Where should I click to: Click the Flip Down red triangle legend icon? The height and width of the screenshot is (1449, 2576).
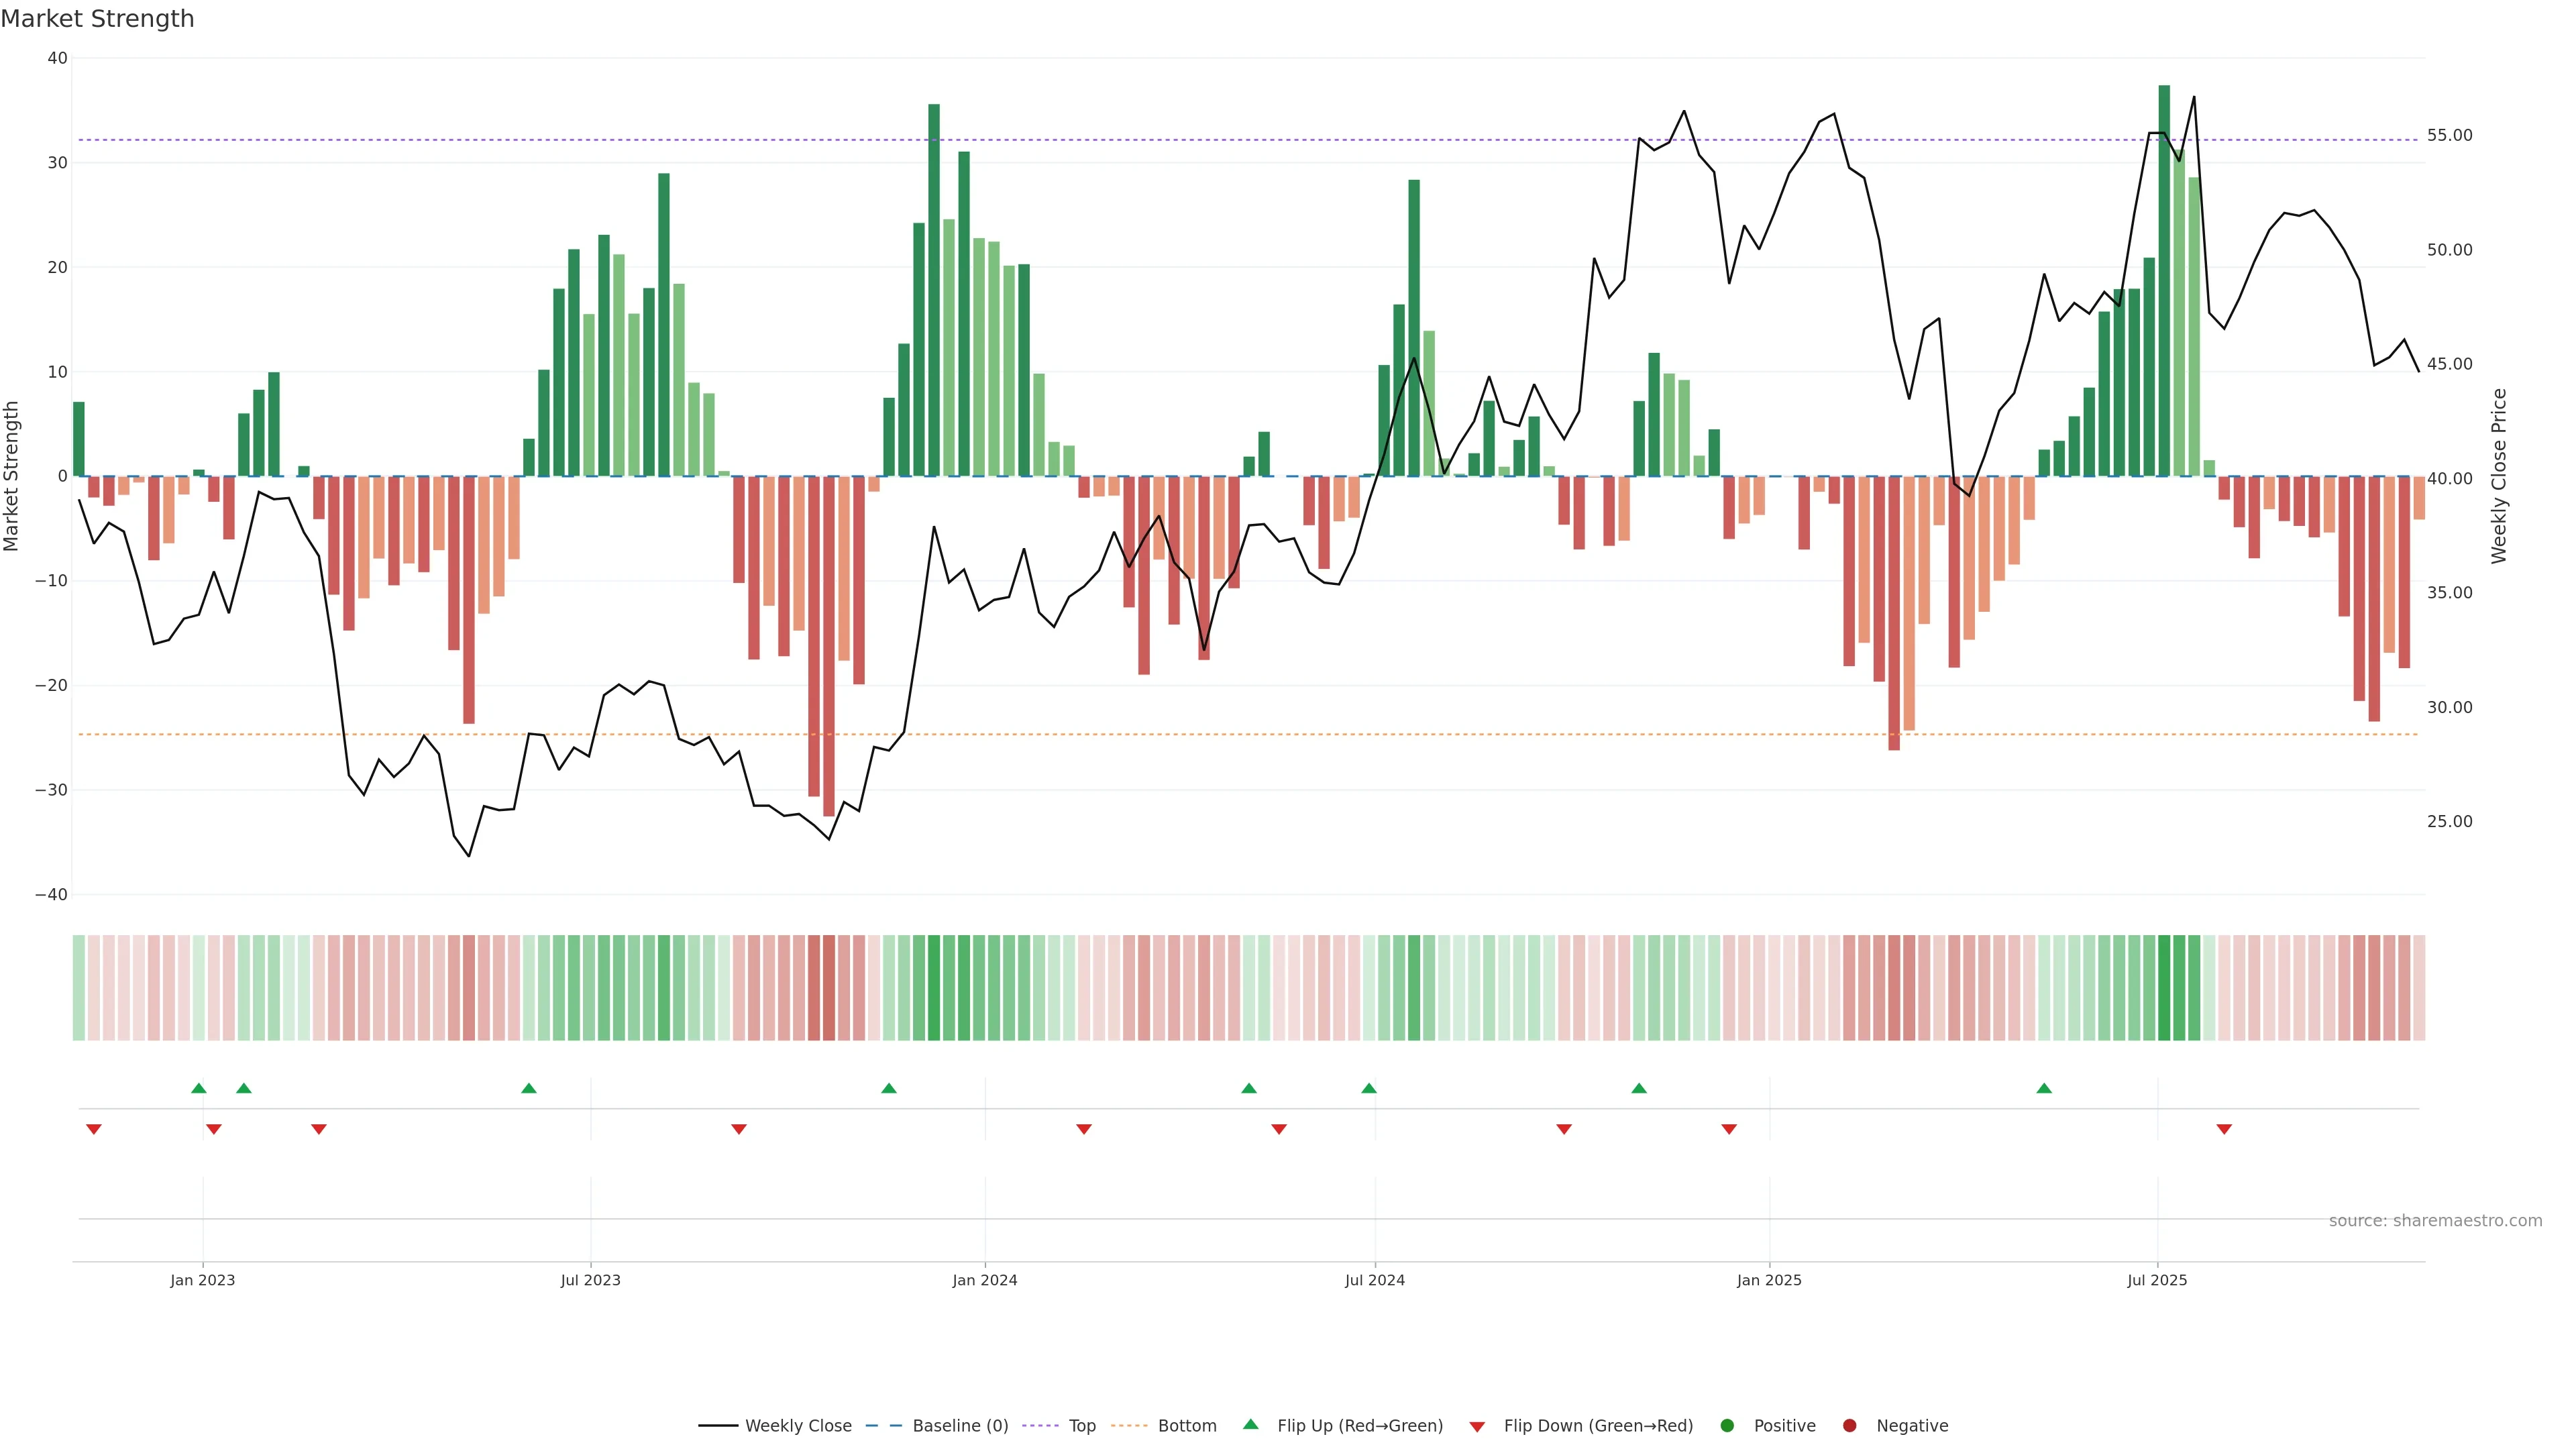click(1477, 1426)
